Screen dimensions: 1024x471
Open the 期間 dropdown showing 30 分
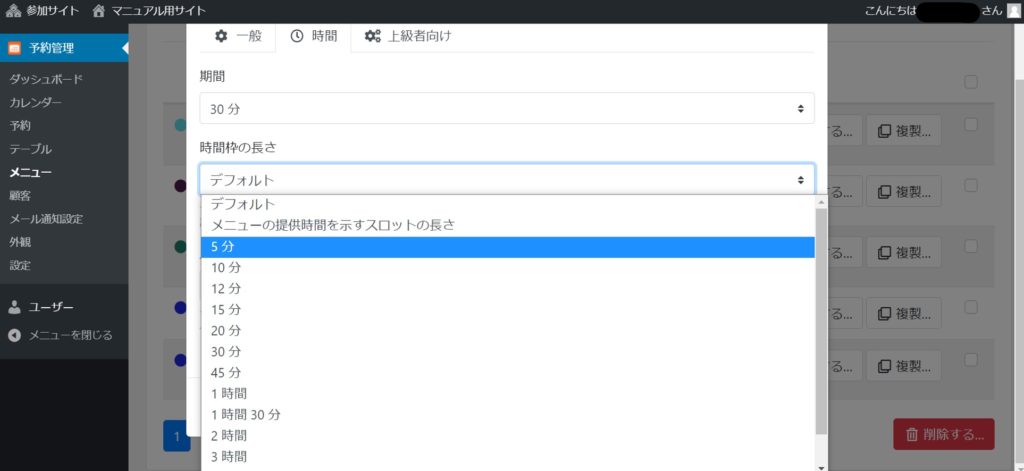(507, 108)
